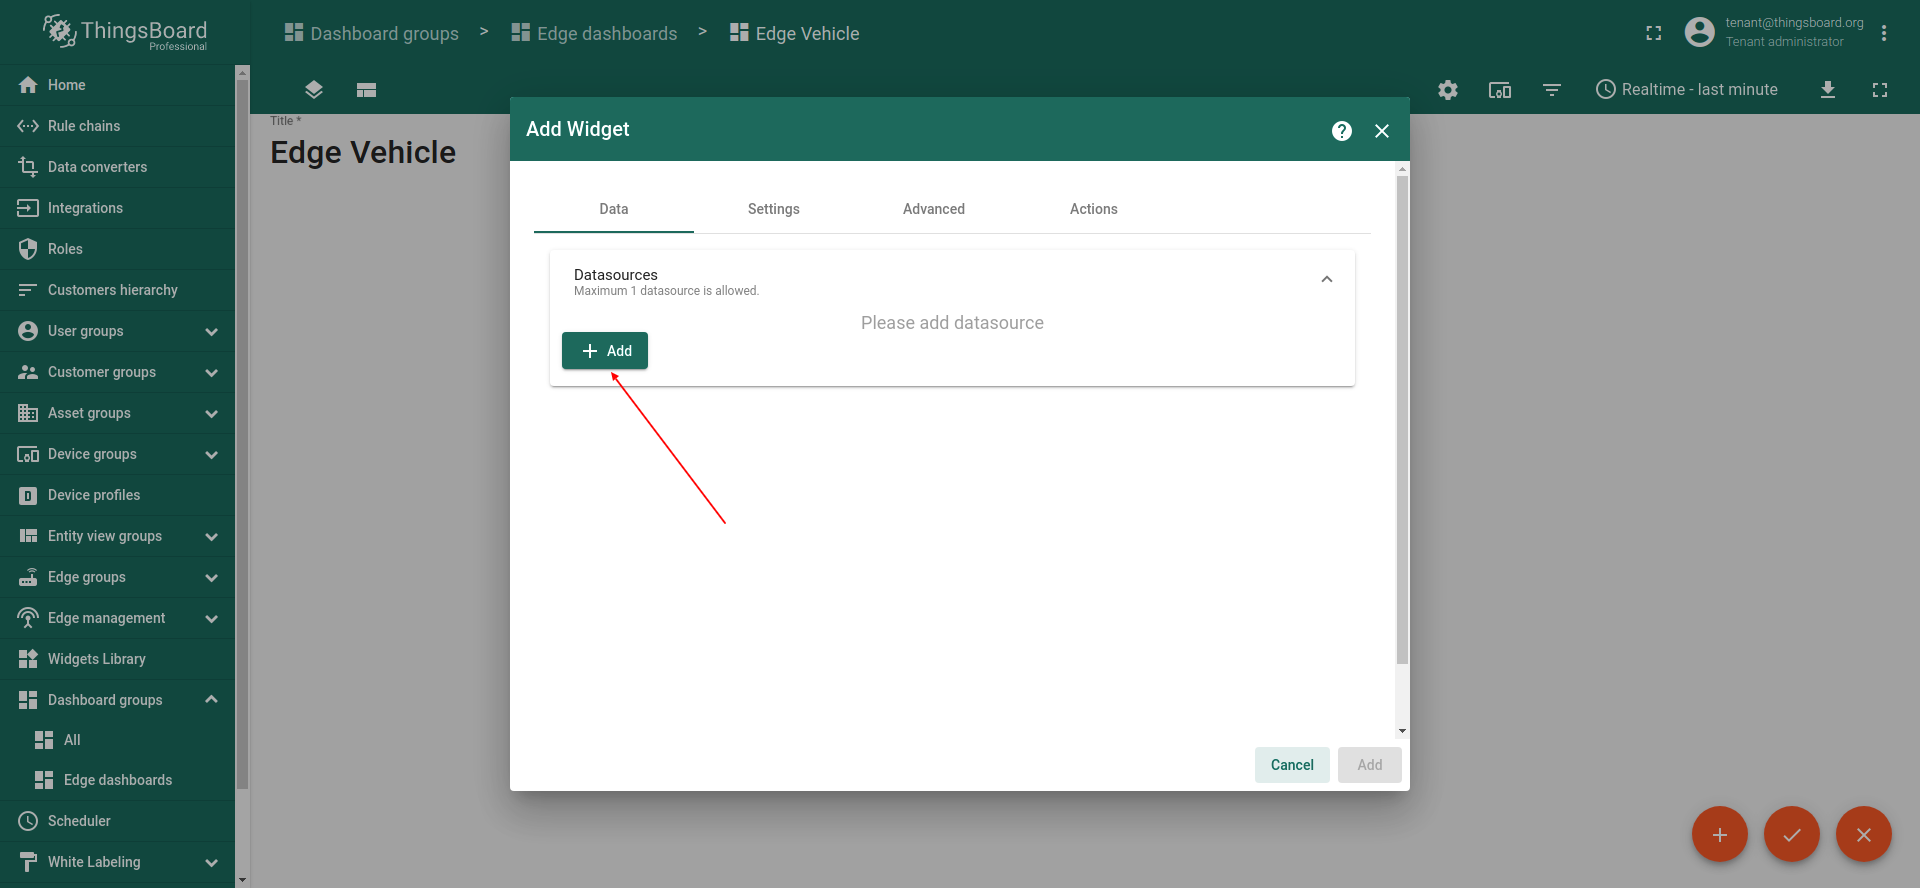Open Device profiles page
The height and width of the screenshot is (888, 1920).
[x=117, y=495]
